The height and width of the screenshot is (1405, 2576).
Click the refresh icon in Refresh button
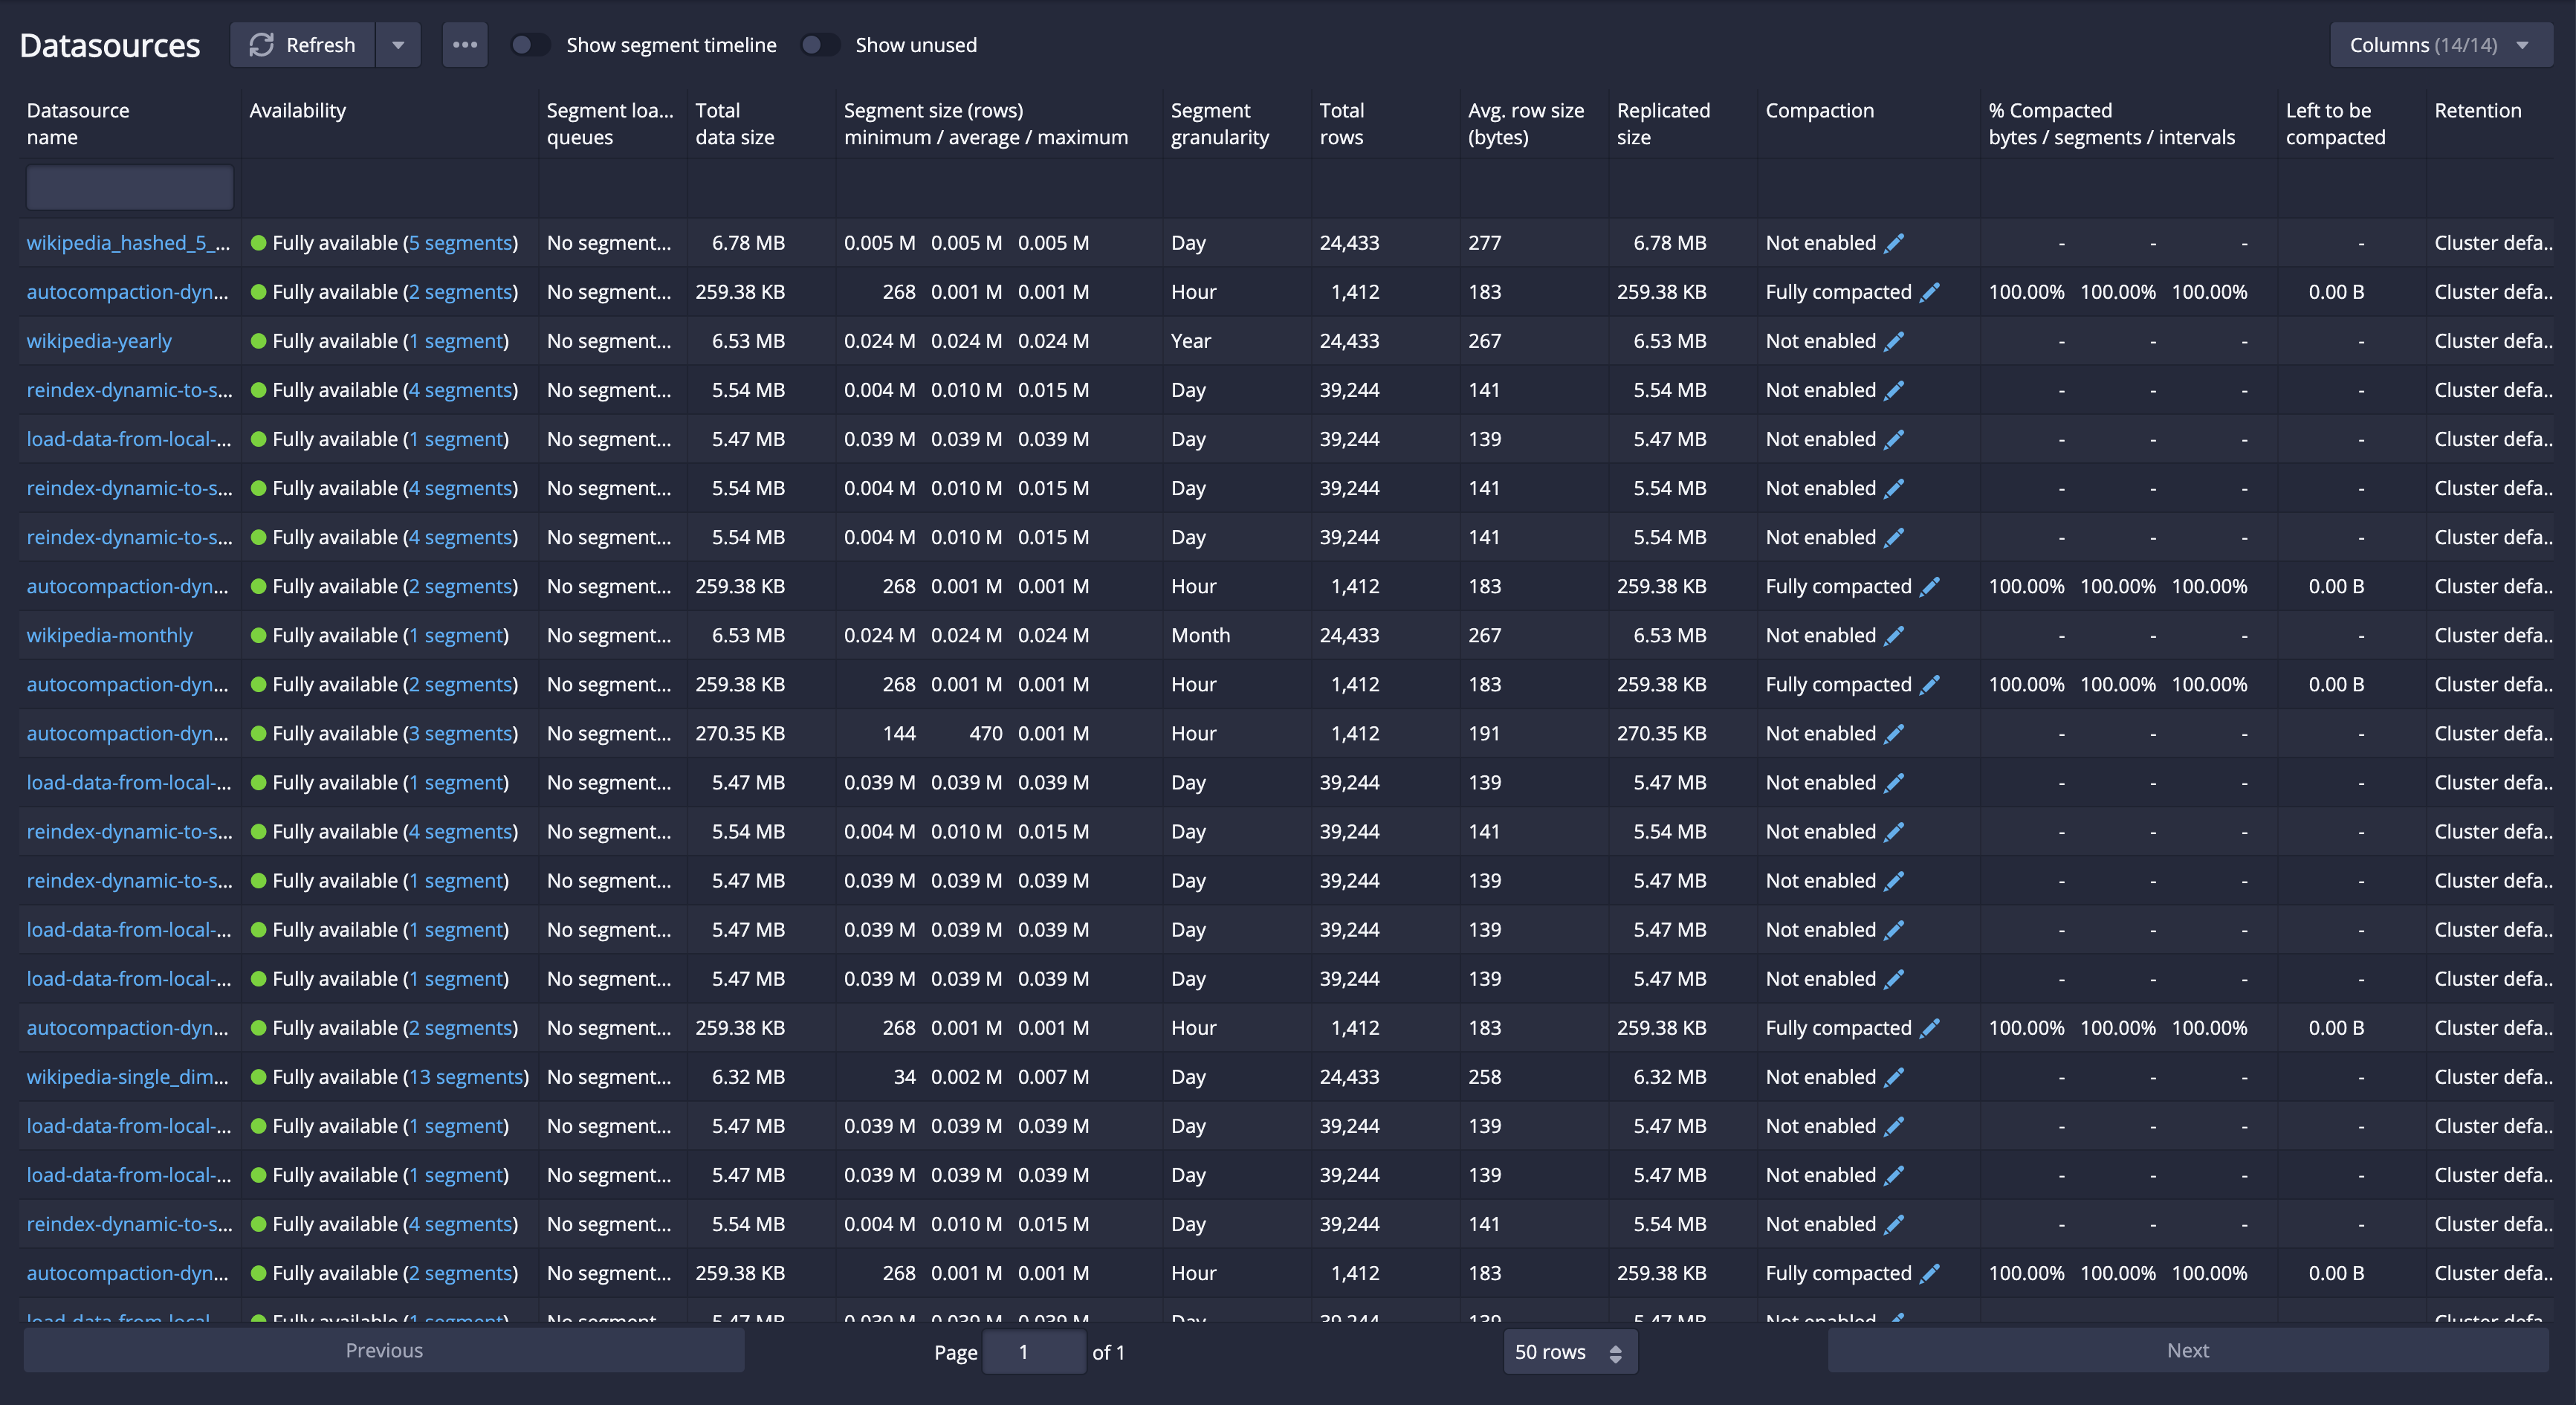click(x=261, y=45)
